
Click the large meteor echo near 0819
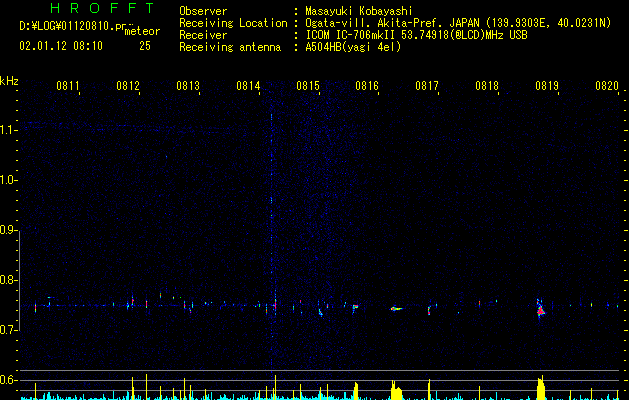[541, 308]
